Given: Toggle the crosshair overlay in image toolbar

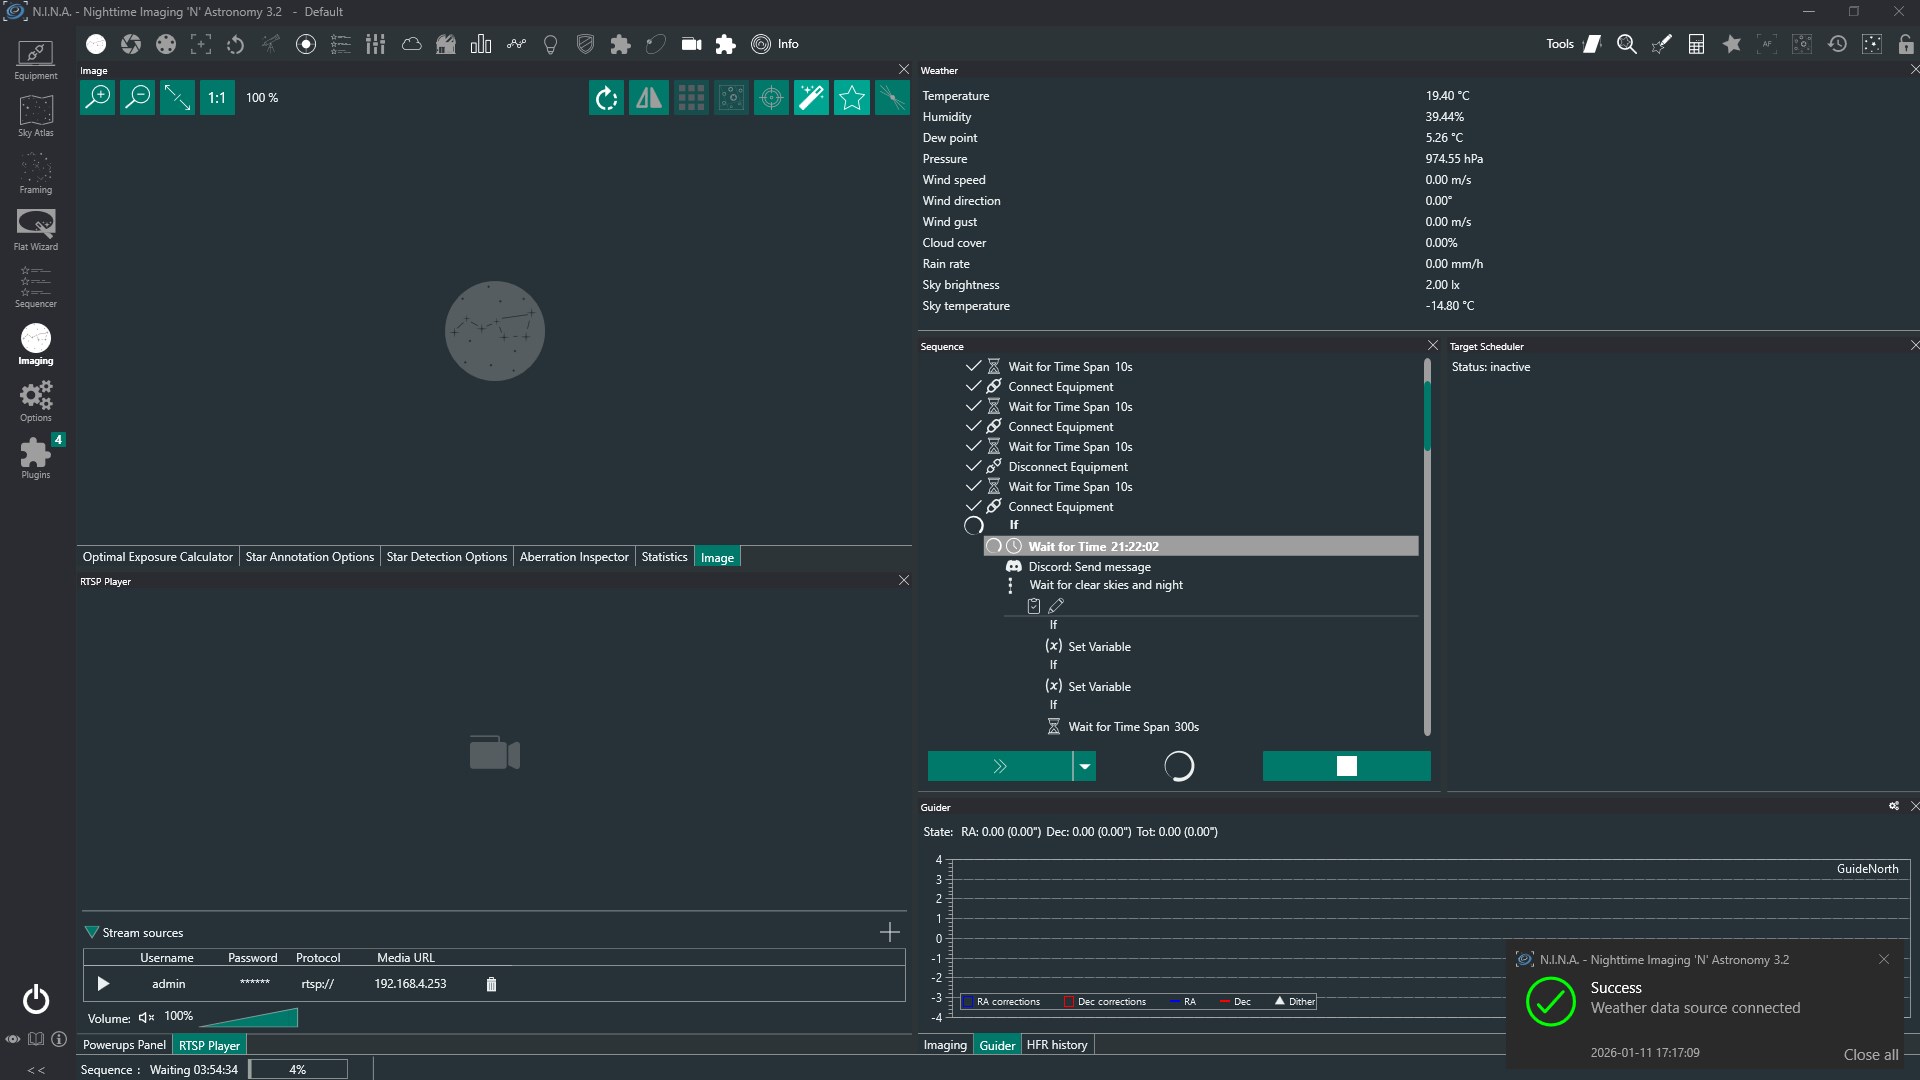Looking at the screenshot, I should point(771,97).
